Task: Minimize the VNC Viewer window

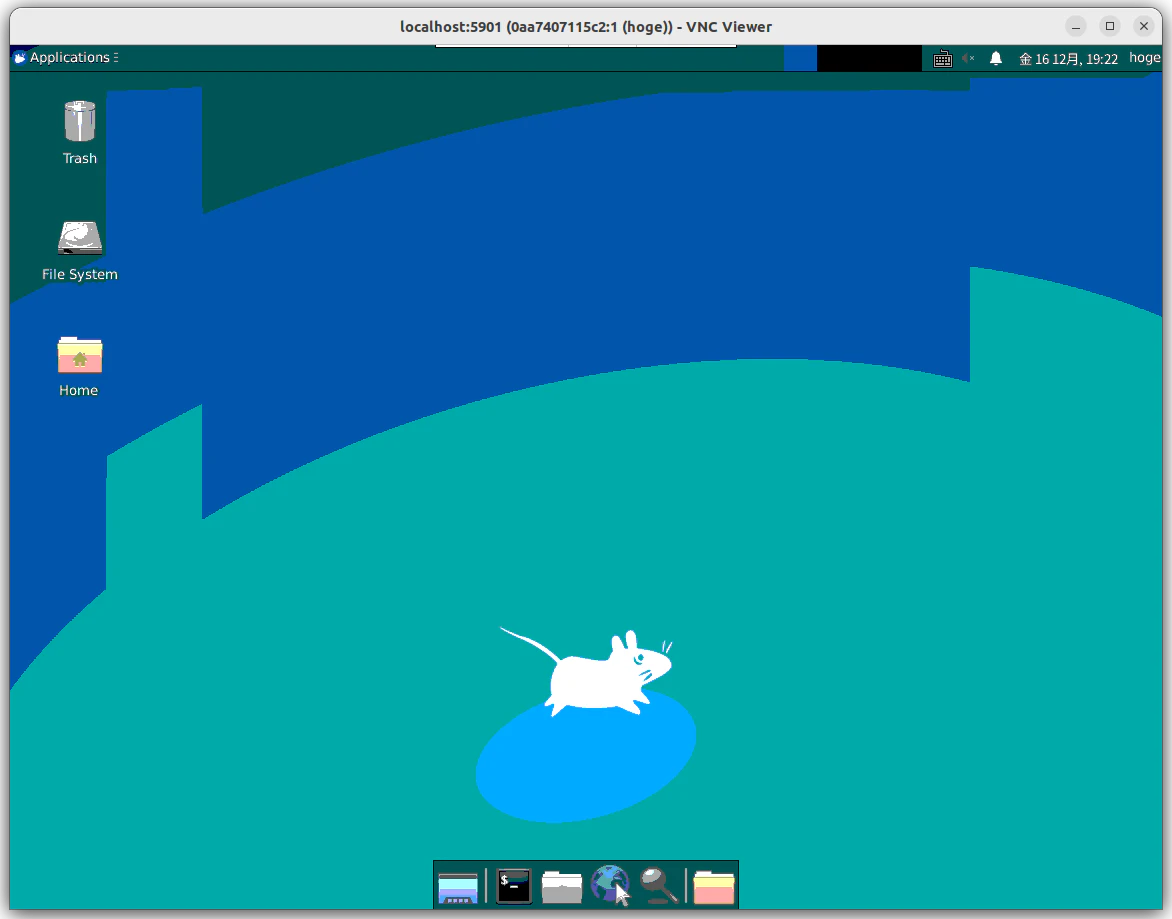Action: click(1076, 26)
